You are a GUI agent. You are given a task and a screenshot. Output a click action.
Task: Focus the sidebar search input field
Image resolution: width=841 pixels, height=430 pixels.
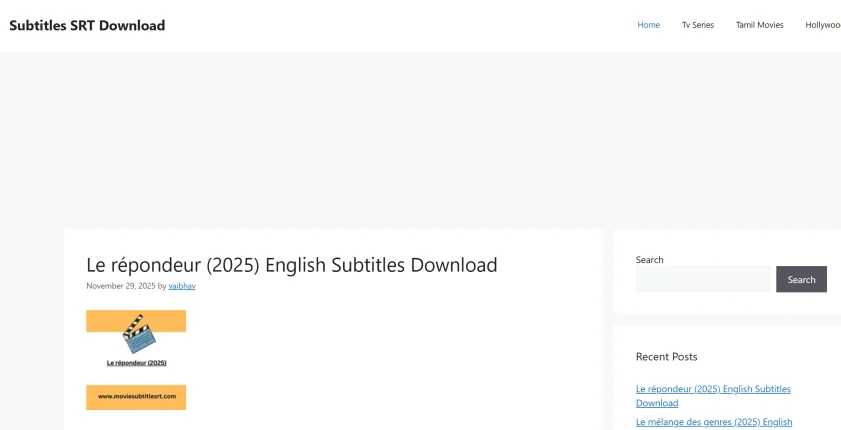pos(703,280)
